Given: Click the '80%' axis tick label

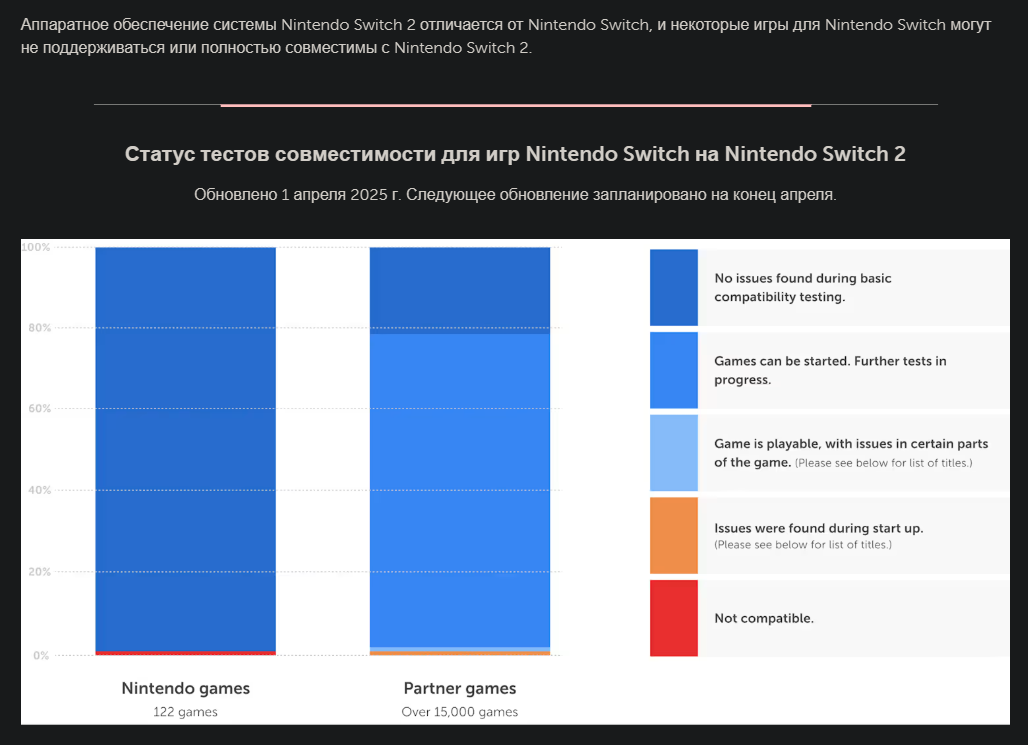Looking at the screenshot, I should 39,328.
